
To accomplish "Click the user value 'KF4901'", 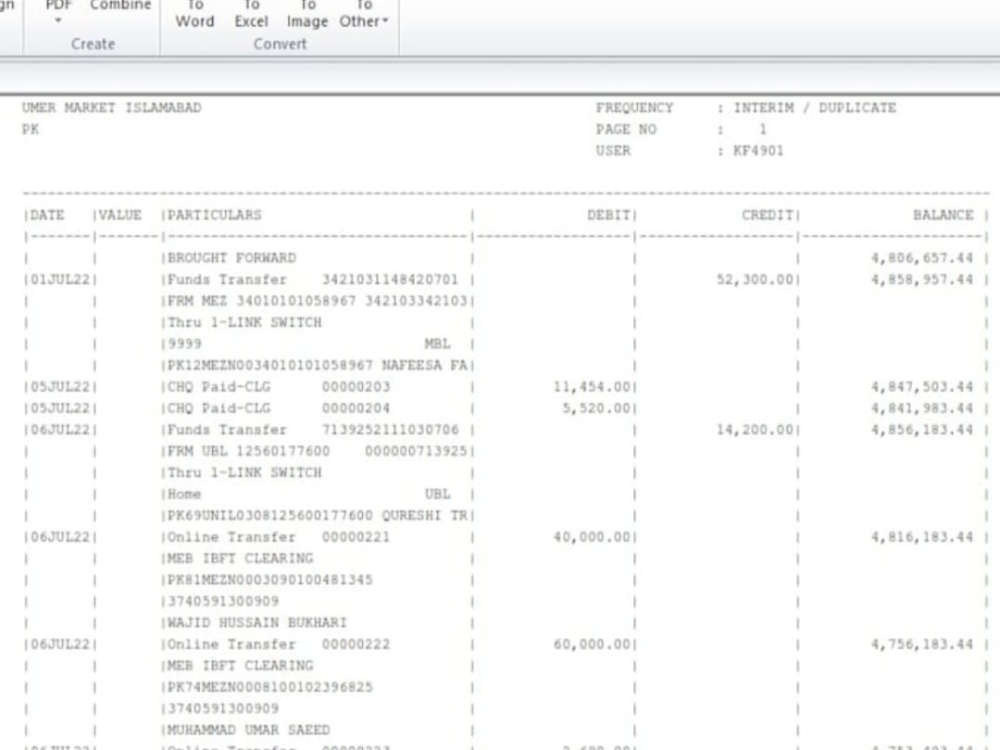I will (758, 151).
